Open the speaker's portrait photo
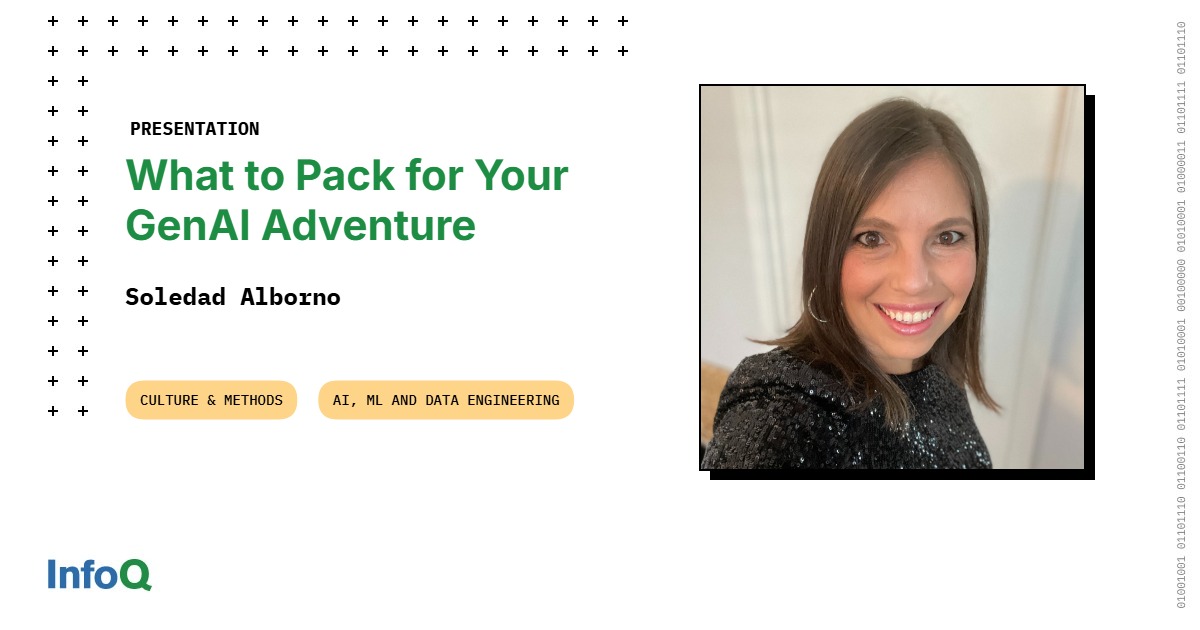The width and height of the screenshot is (1200, 630). (892, 277)
